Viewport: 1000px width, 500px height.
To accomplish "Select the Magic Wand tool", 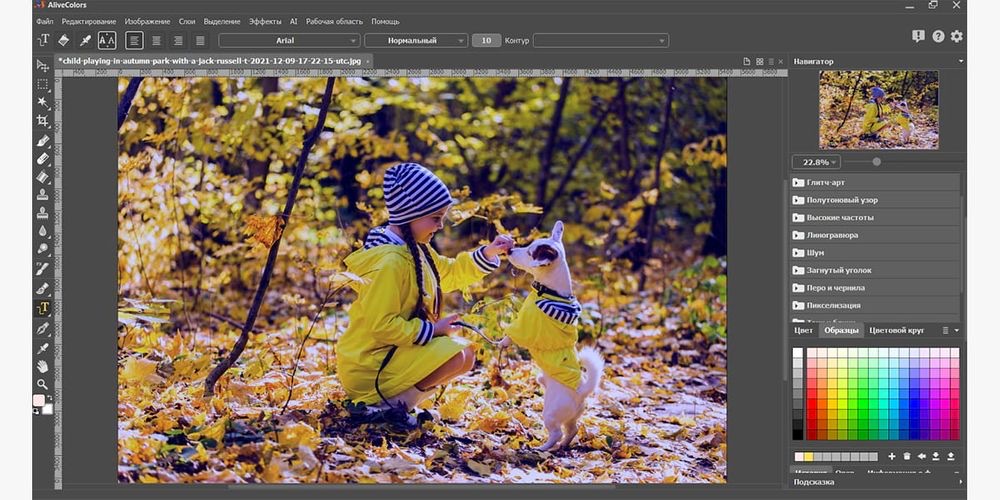I will click(x=43, y=102).
